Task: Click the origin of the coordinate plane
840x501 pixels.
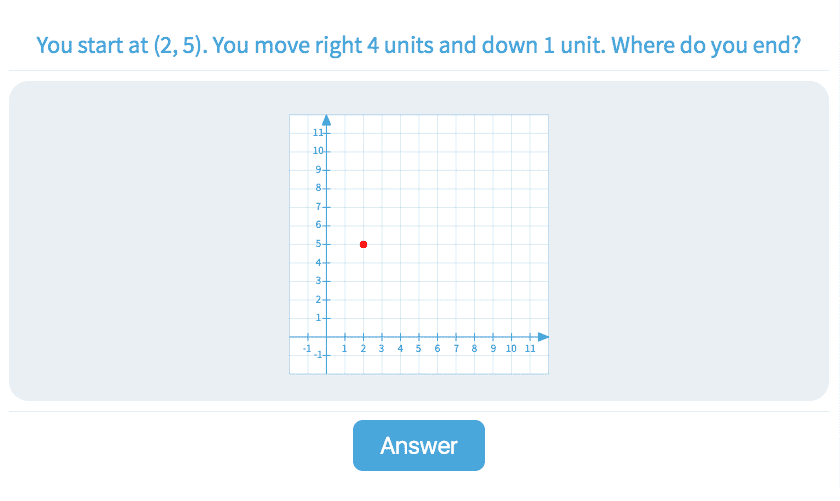Action: coord(326,336)
